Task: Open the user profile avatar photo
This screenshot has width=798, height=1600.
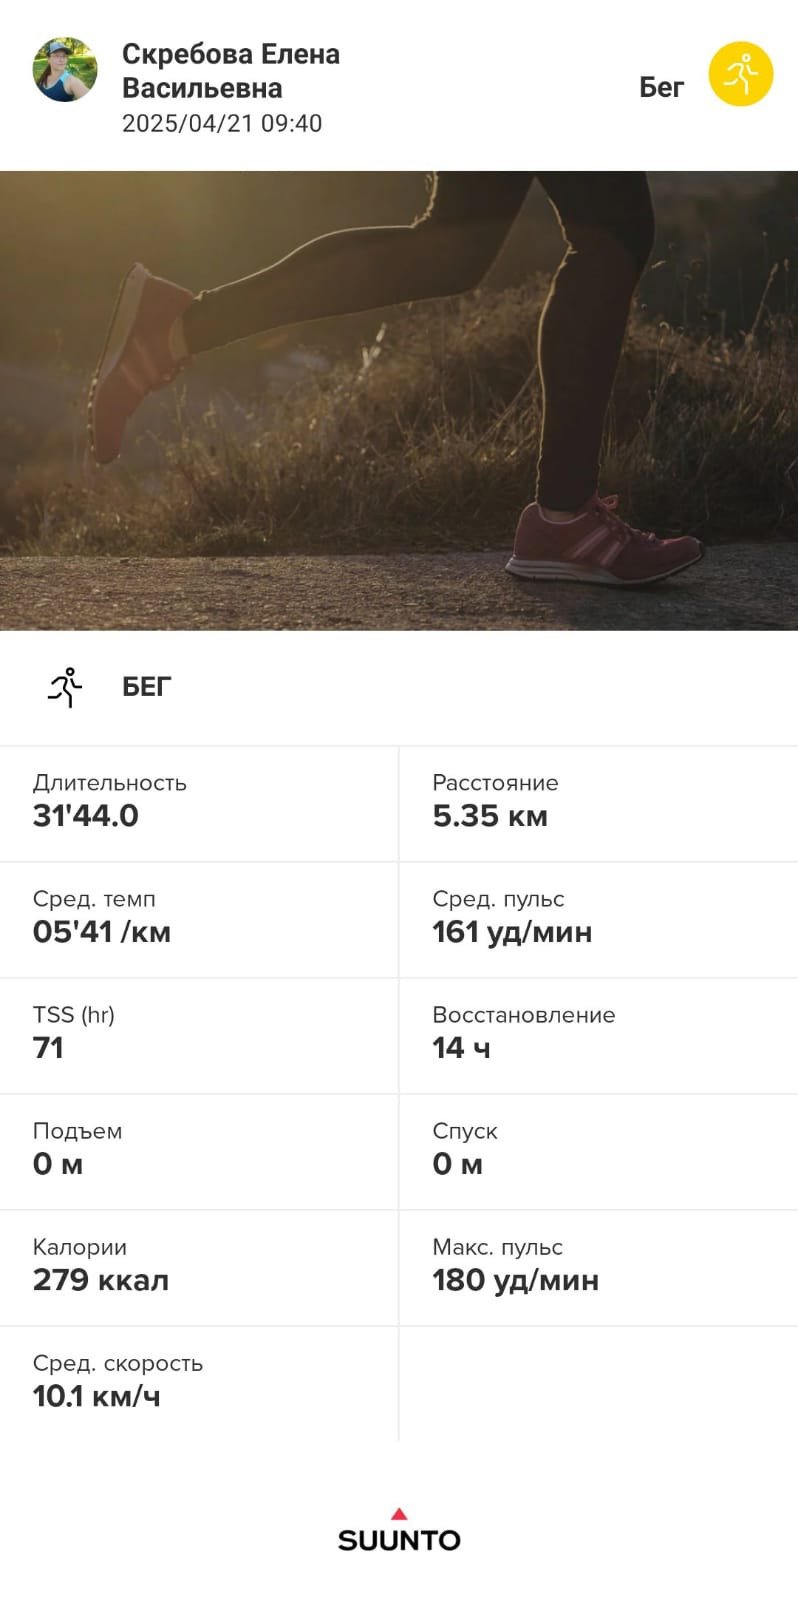Action: point(65,70)
